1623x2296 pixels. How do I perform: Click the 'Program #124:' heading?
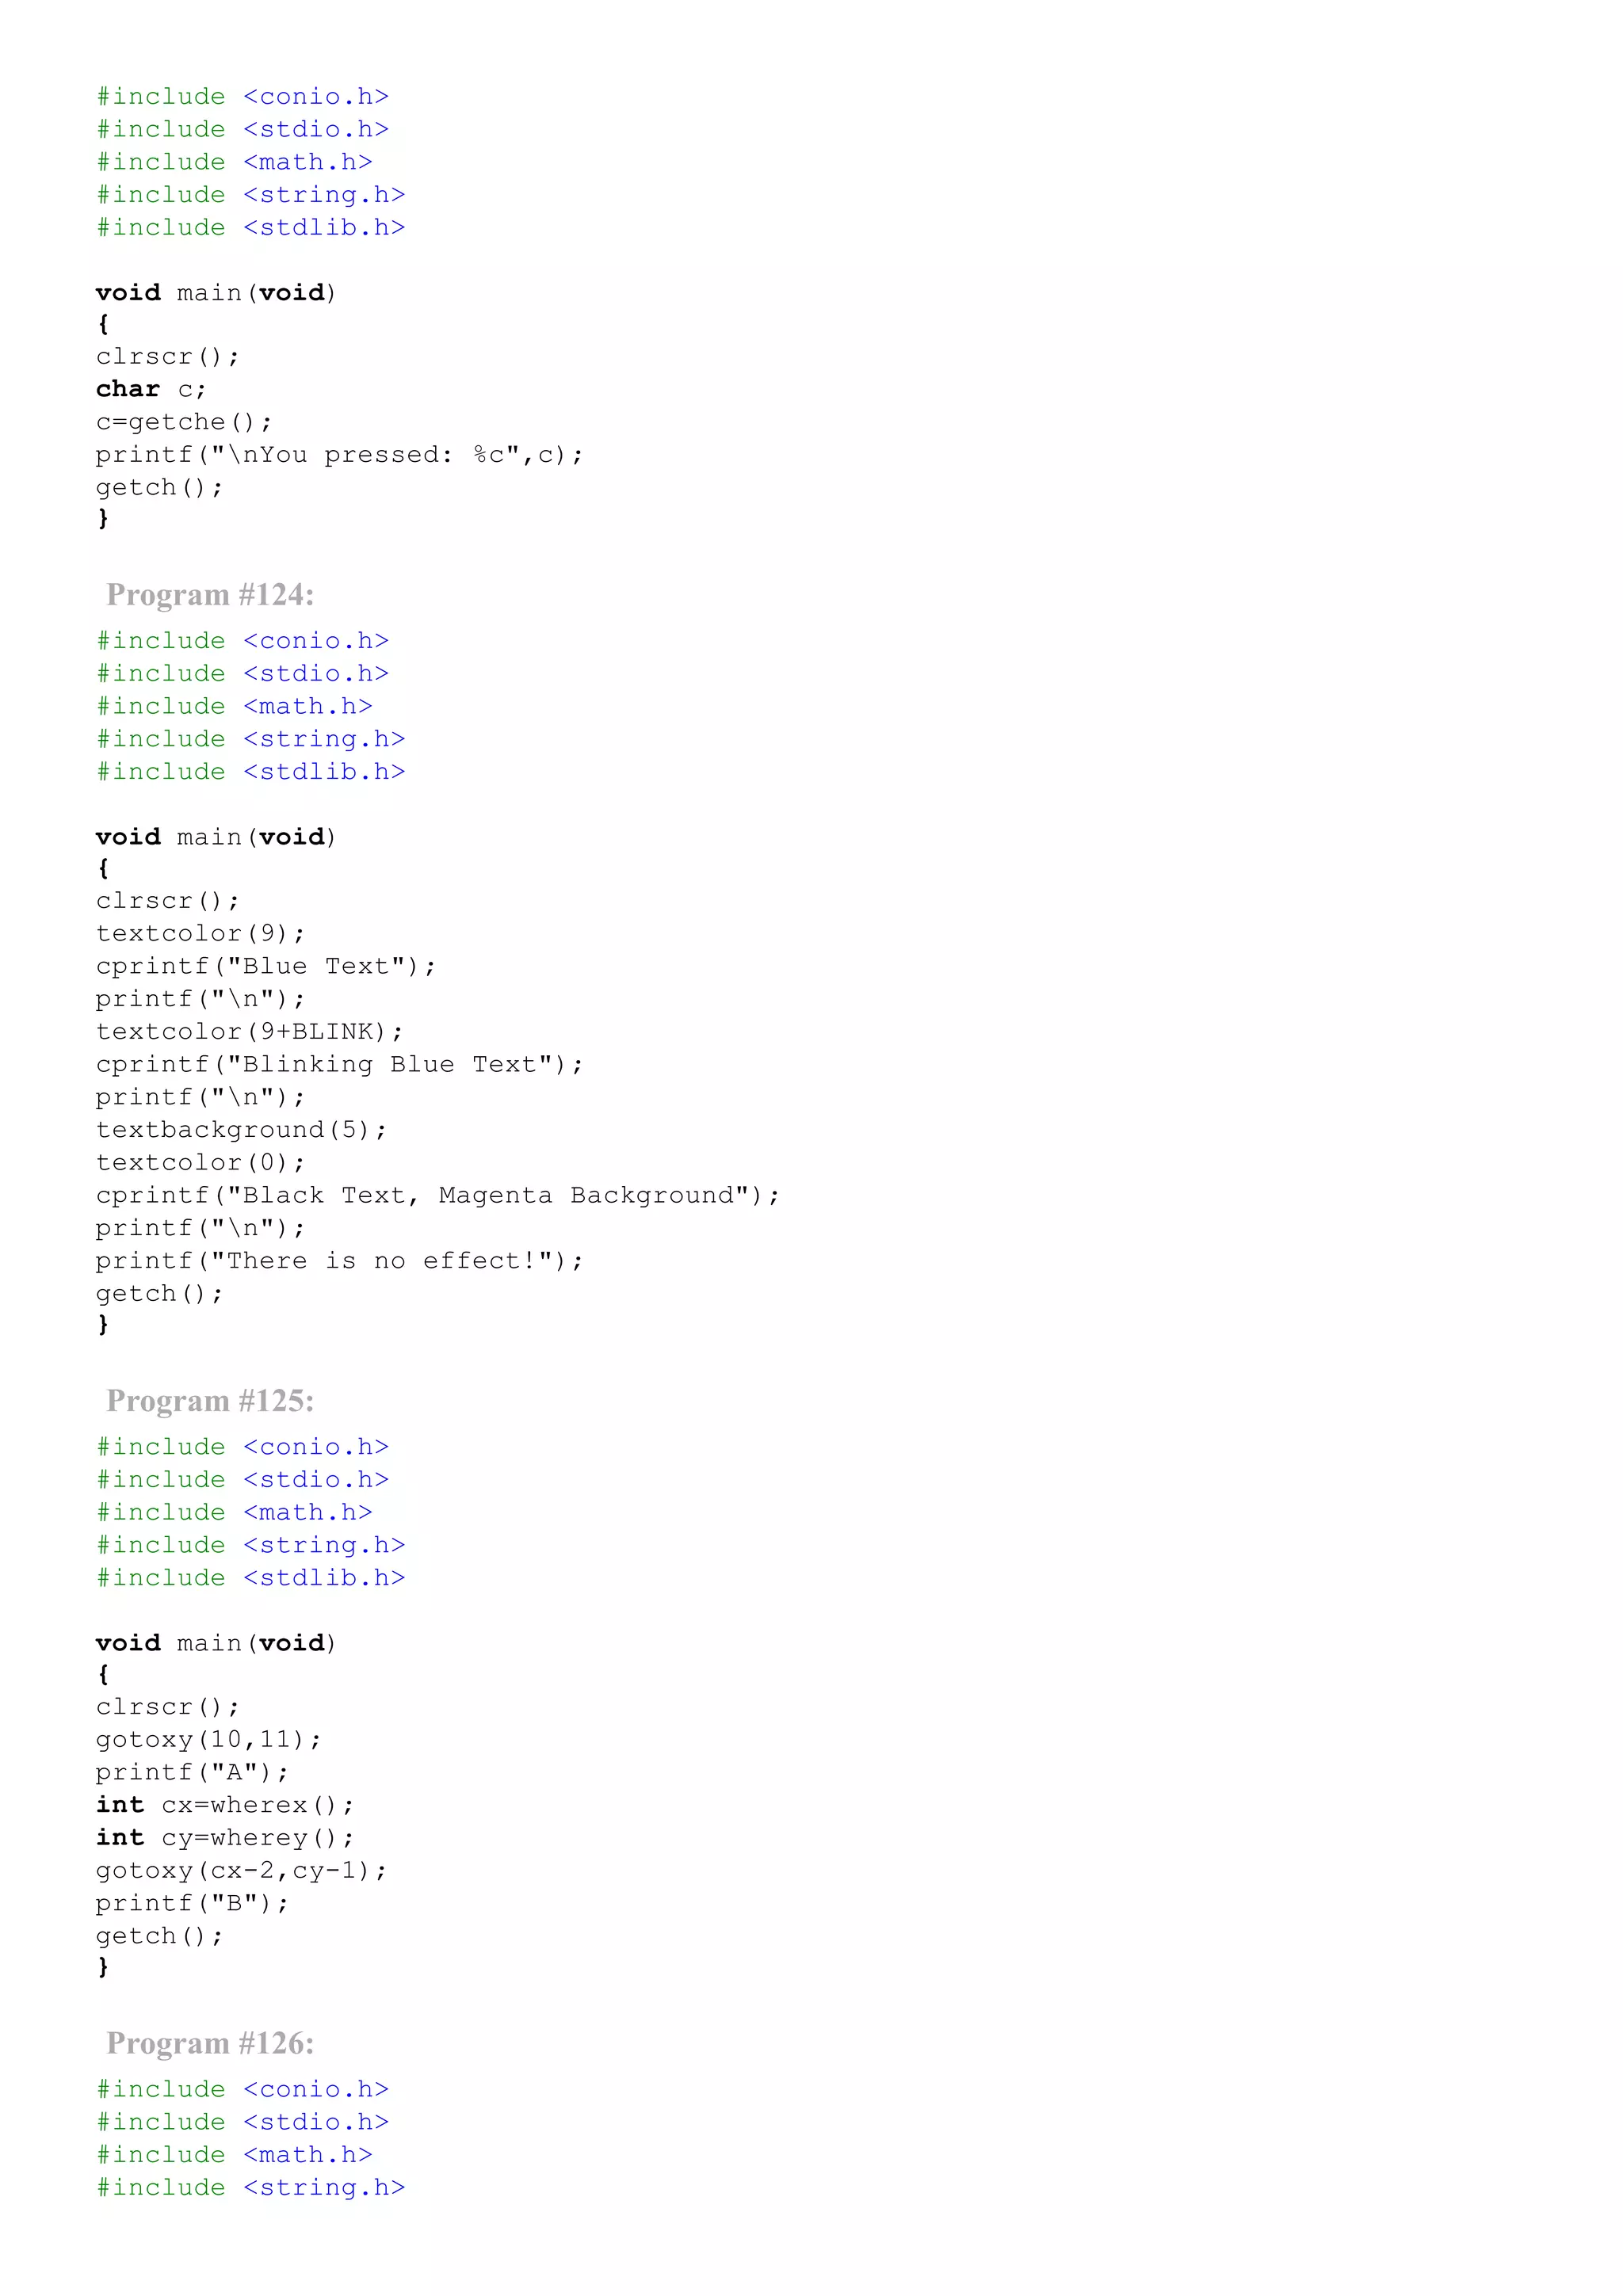210,595
